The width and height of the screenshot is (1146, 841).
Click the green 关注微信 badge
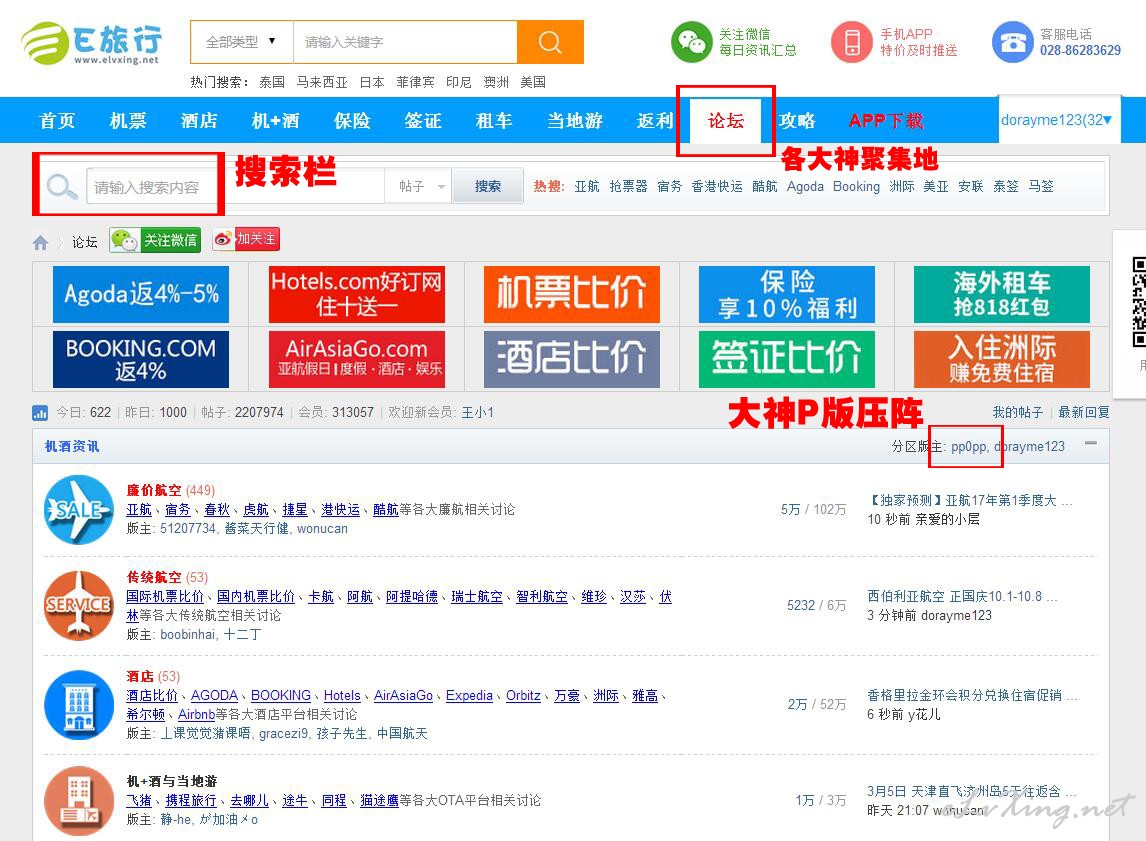[x=155, y=240]
